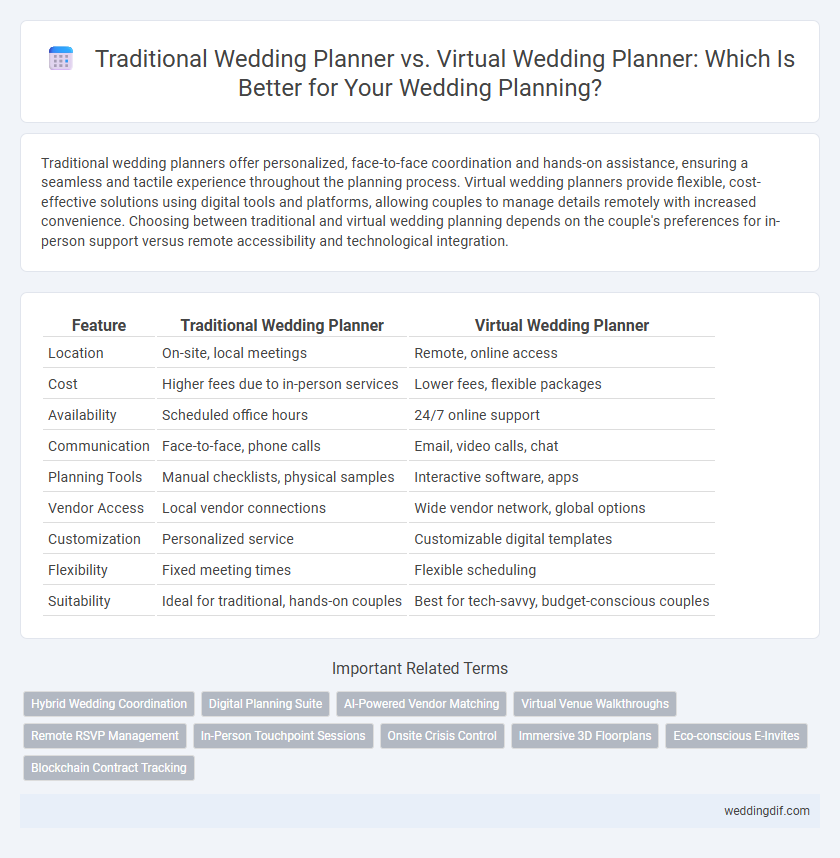Select the Customization row label
Screen dimensions: 840x858
click(94, 539)
